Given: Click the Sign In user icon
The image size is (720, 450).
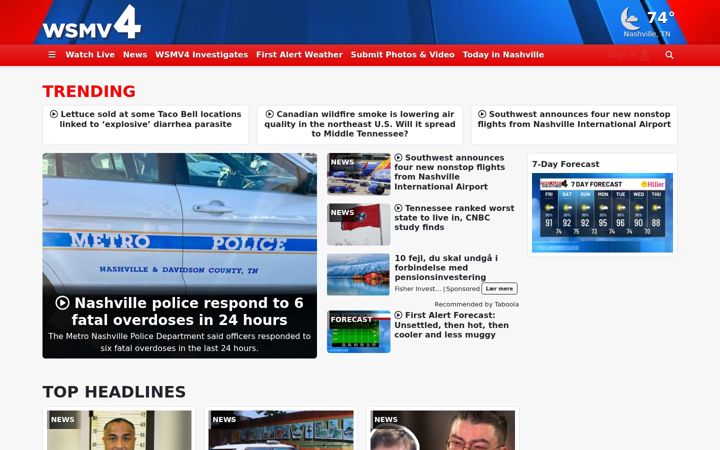Looking at the screenshot, I should [x=645, y=55].
